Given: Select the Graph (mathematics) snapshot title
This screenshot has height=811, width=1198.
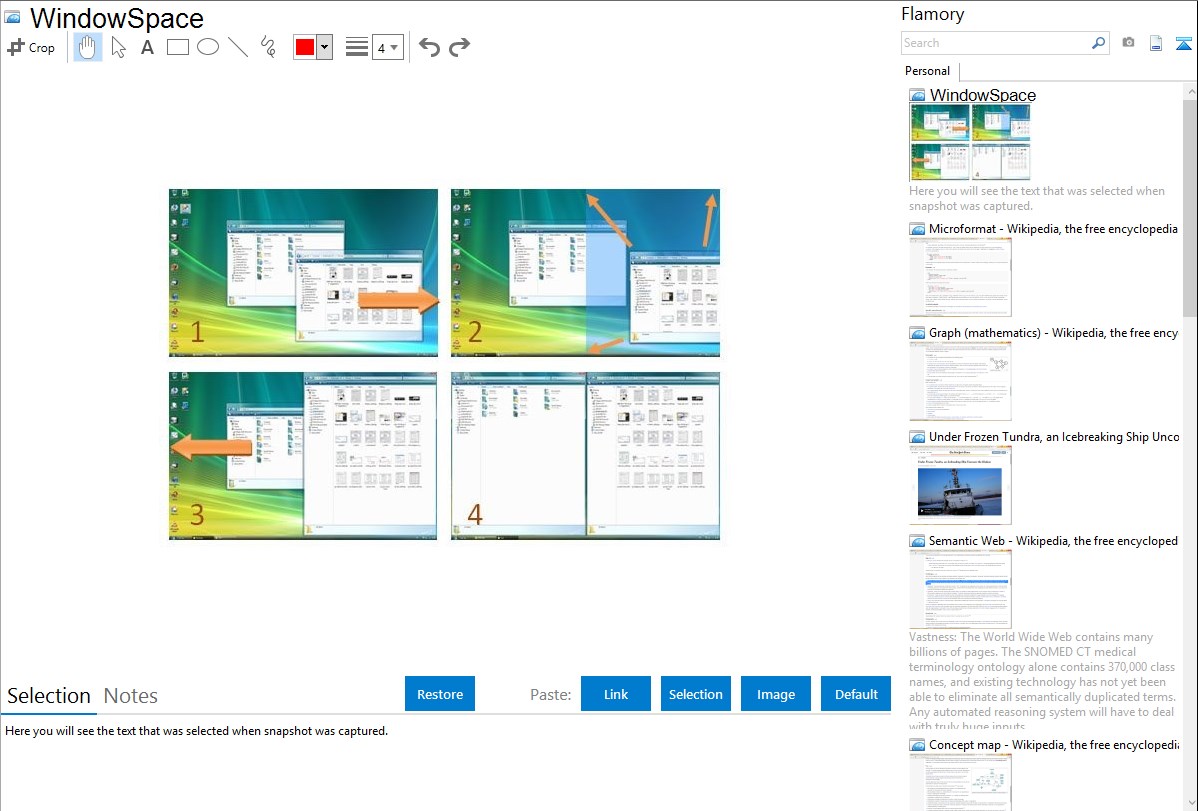Looking at the screenshot, I should 1053,333.
